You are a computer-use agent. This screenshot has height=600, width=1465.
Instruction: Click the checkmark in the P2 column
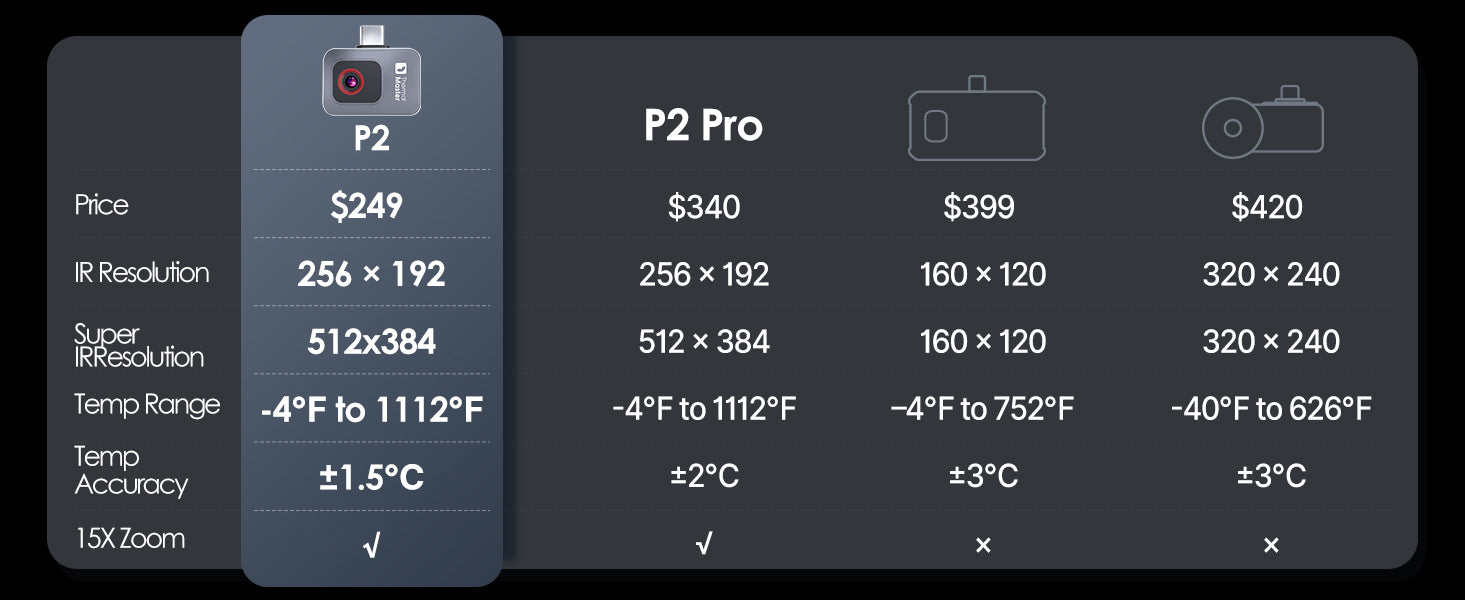(x=371, y=545)
